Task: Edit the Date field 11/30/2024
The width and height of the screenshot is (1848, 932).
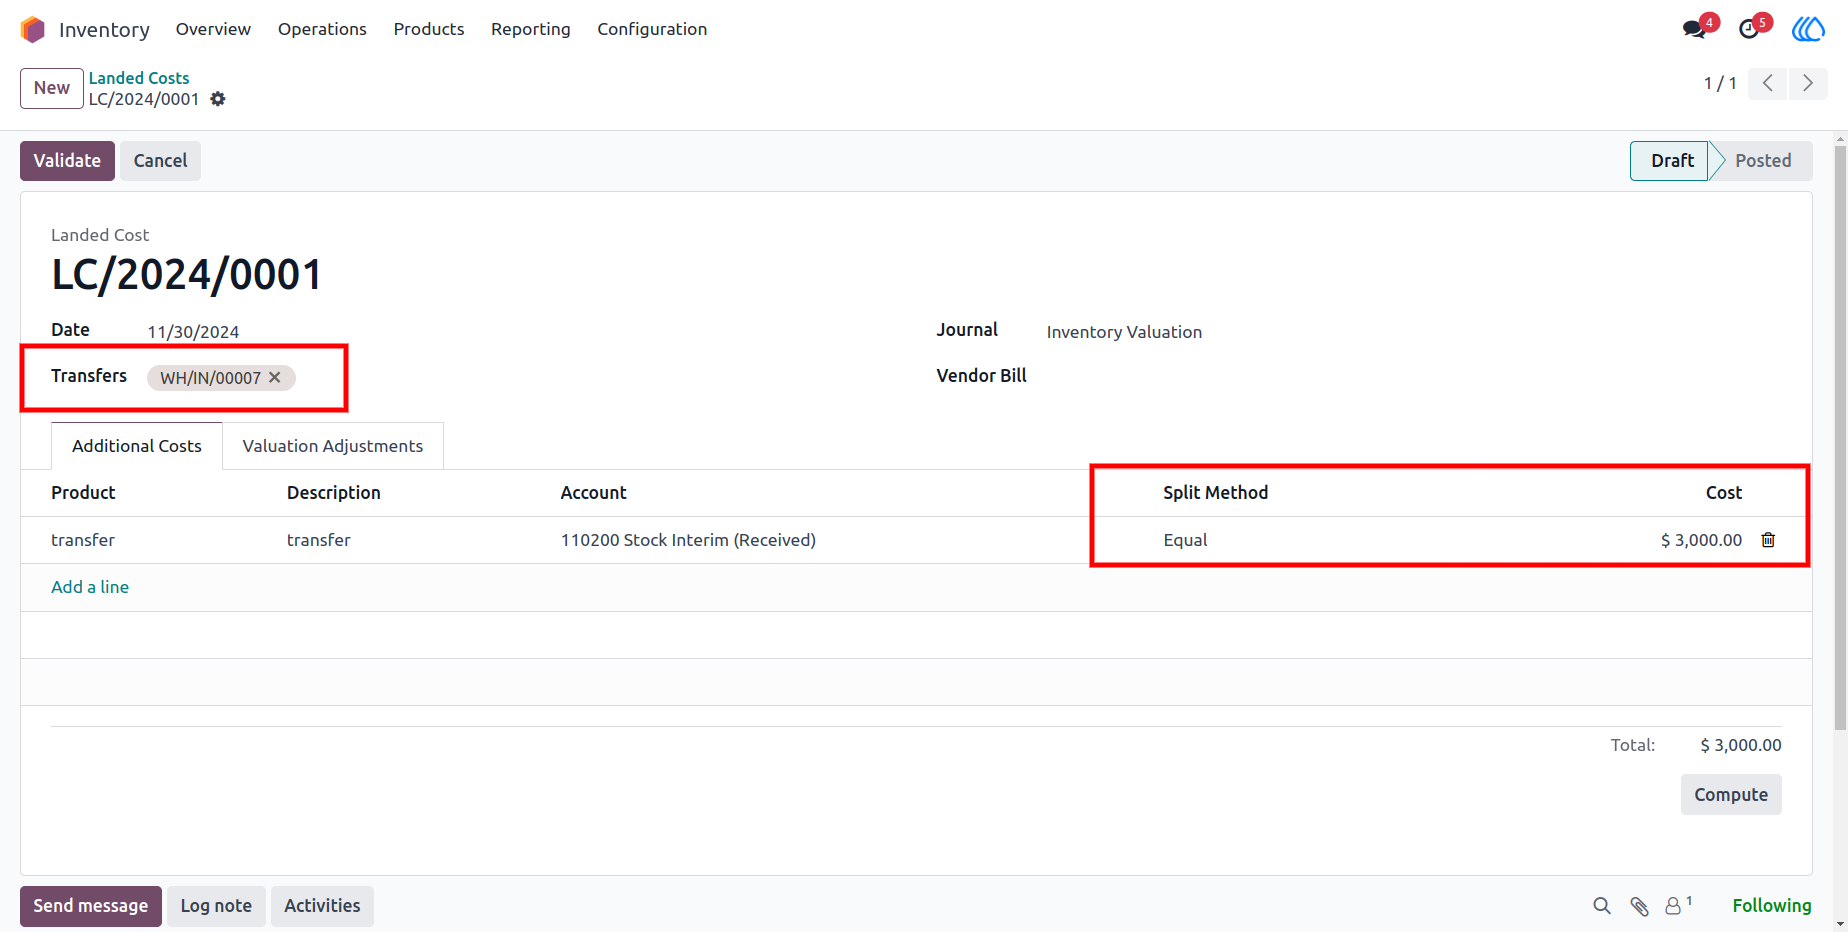Action: [x=193, y=332]
